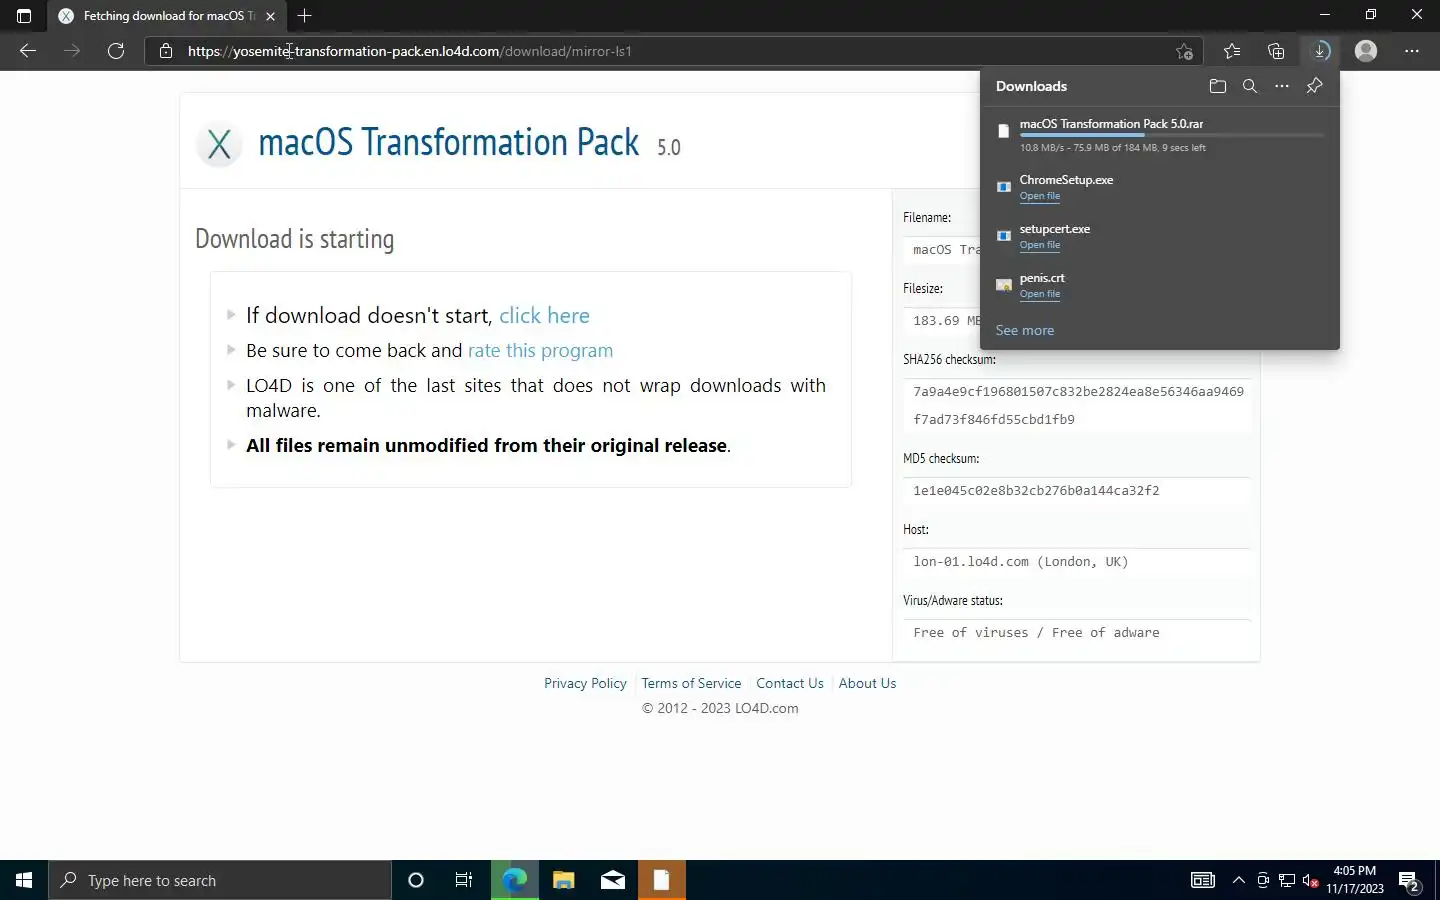Open file link under ChromeSetup.exe
The height and width of the screenshot is (900, 1440).
(1040, 196)
